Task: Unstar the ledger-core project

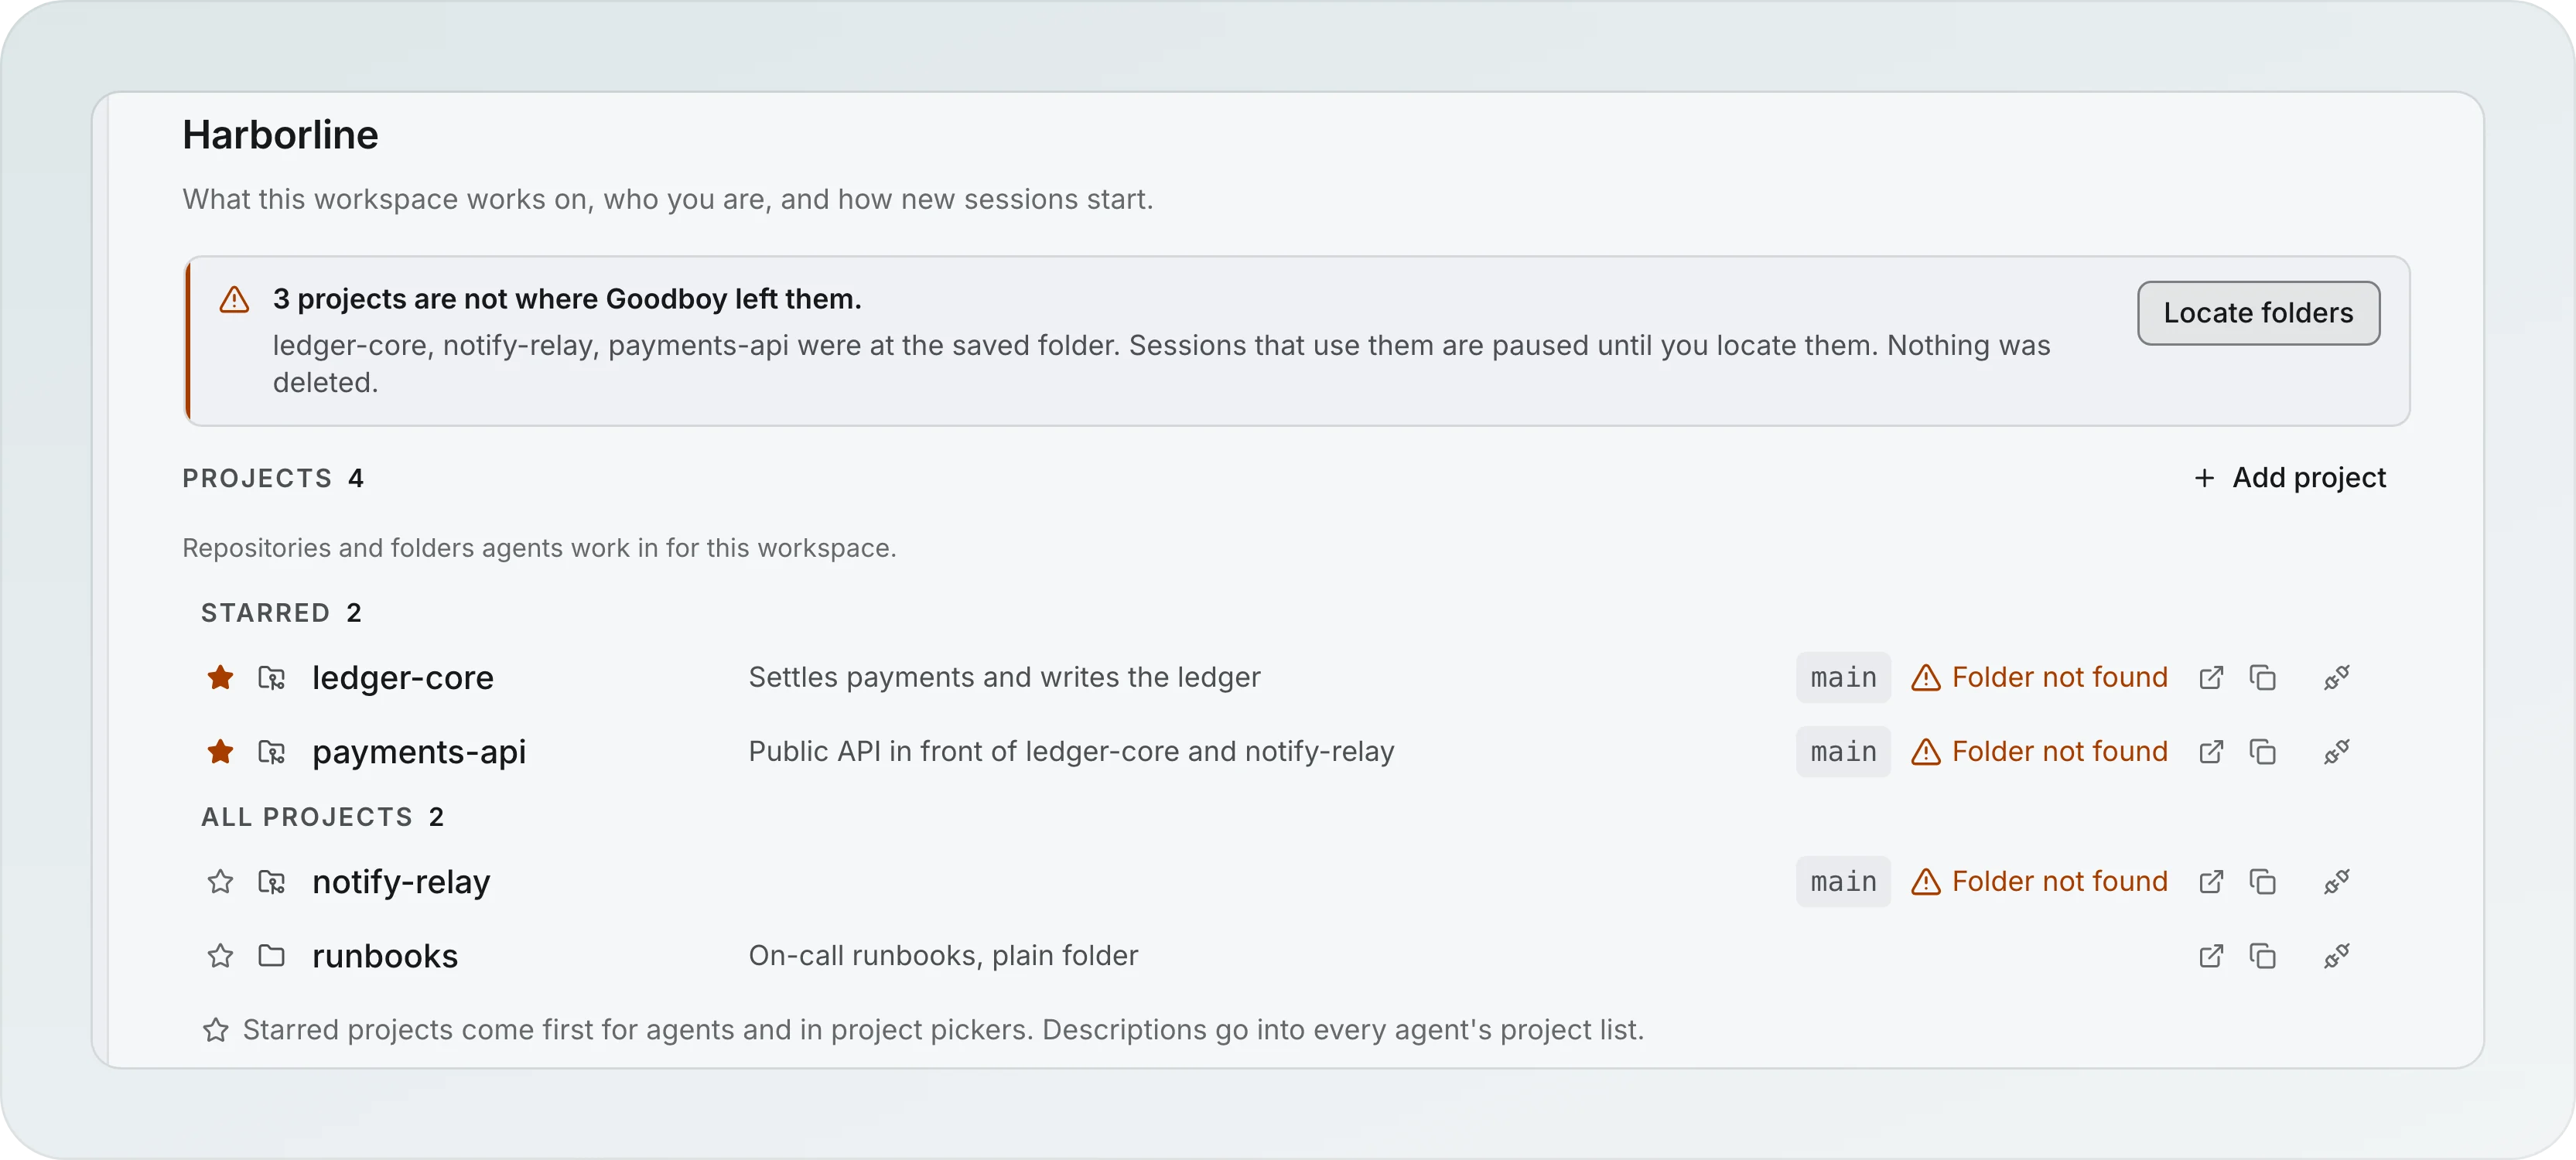Action: (x=220, y=678)
